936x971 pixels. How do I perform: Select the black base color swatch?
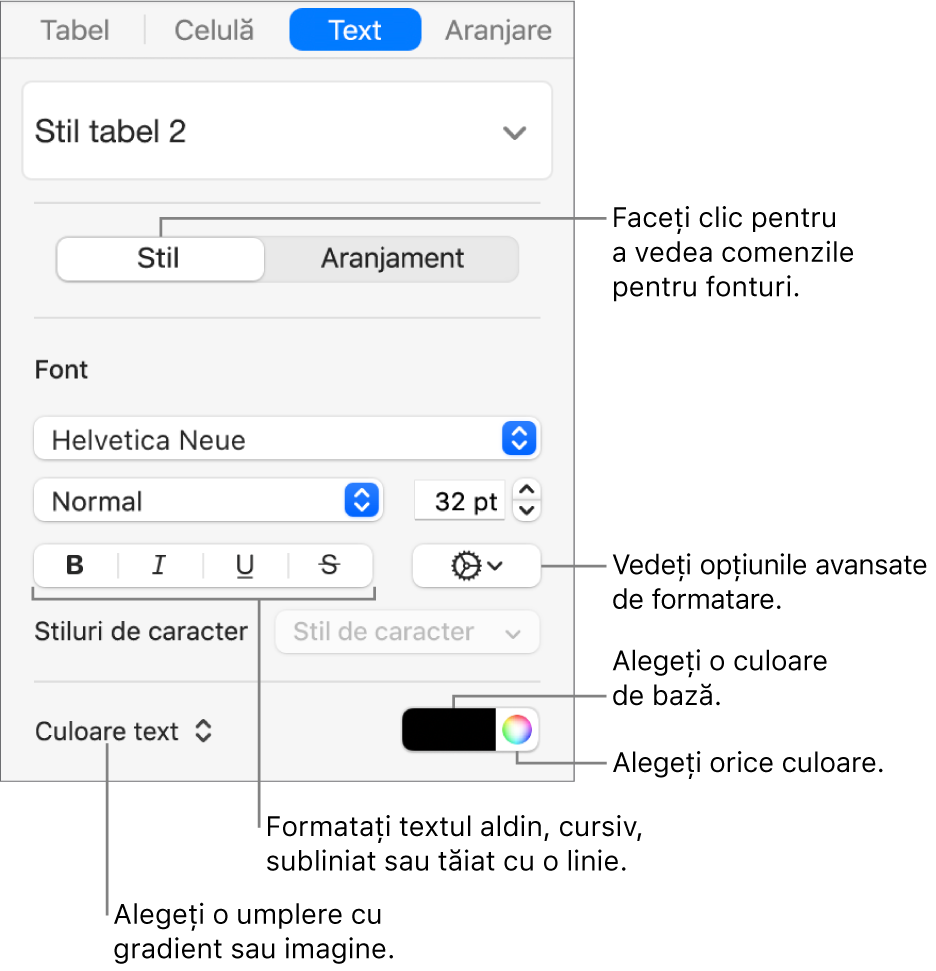449,729
